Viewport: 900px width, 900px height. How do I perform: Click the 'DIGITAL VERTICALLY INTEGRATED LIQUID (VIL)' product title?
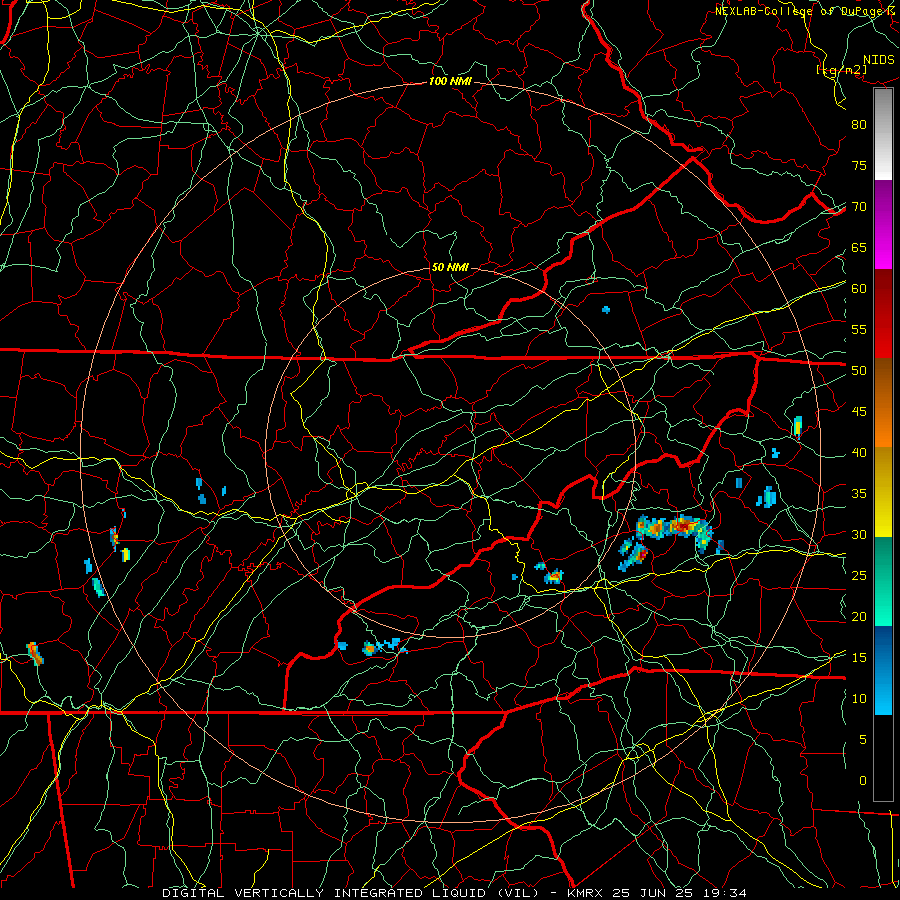tap(350, 893)
